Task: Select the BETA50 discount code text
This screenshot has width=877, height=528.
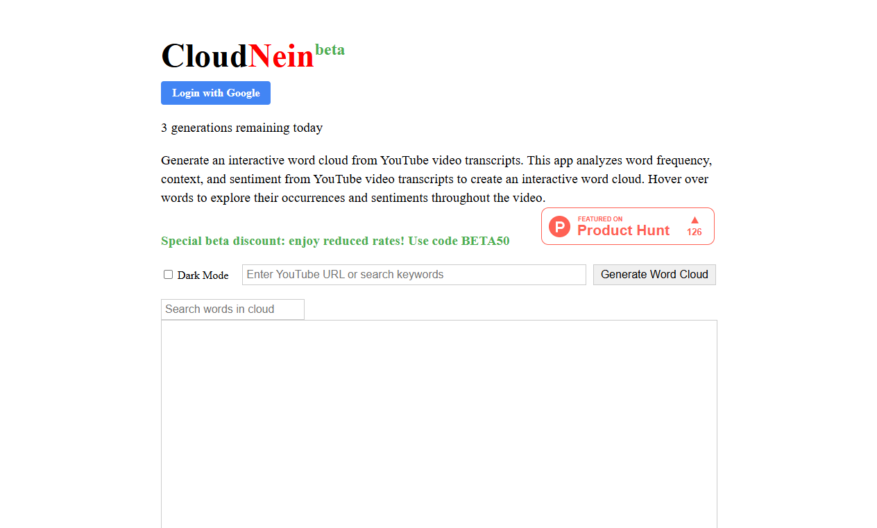Action: click(x=485, y=241)
